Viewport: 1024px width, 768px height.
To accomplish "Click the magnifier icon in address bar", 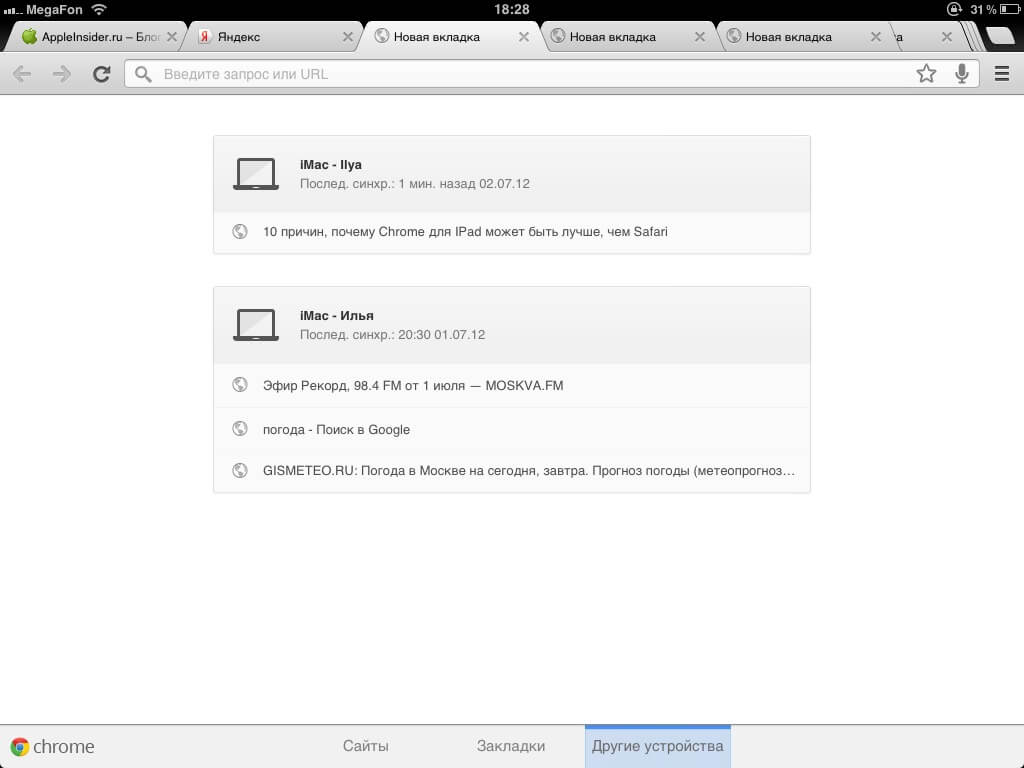I will (x=143, y=74).
